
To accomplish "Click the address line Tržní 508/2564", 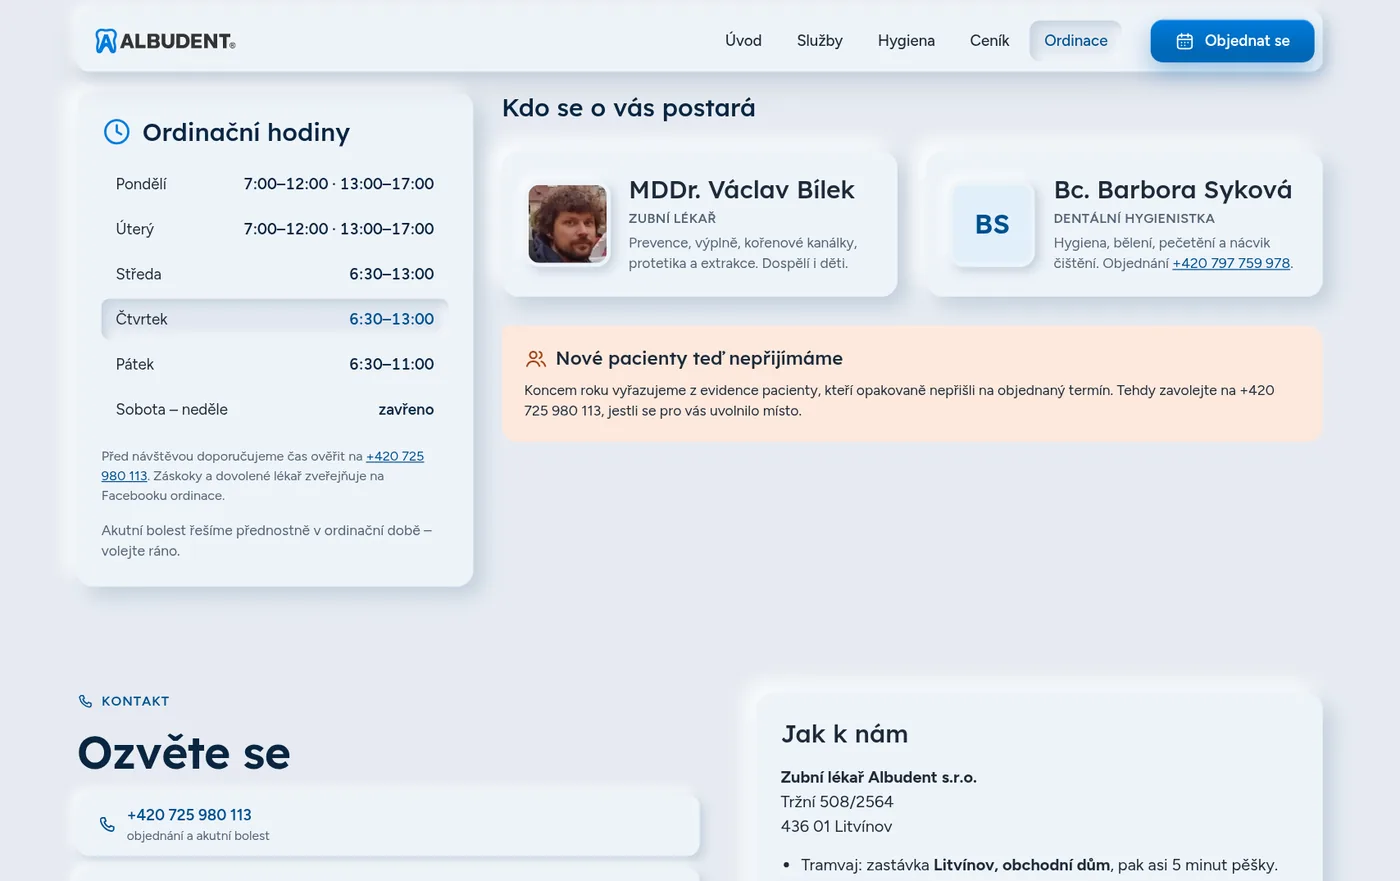I will 837,802.
